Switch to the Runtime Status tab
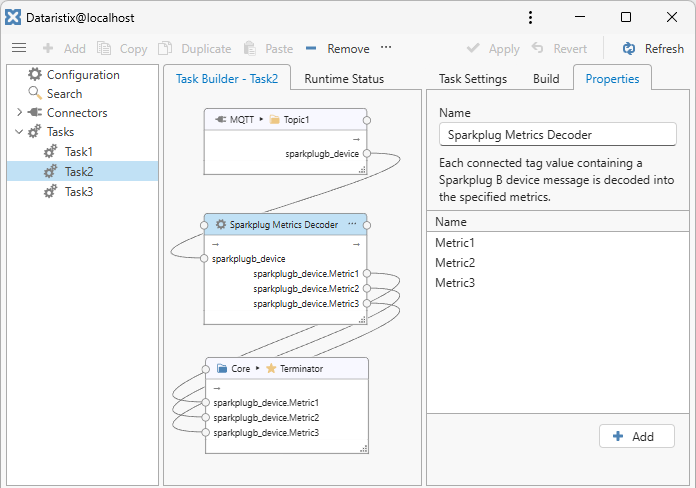 (x=343, y=79)
